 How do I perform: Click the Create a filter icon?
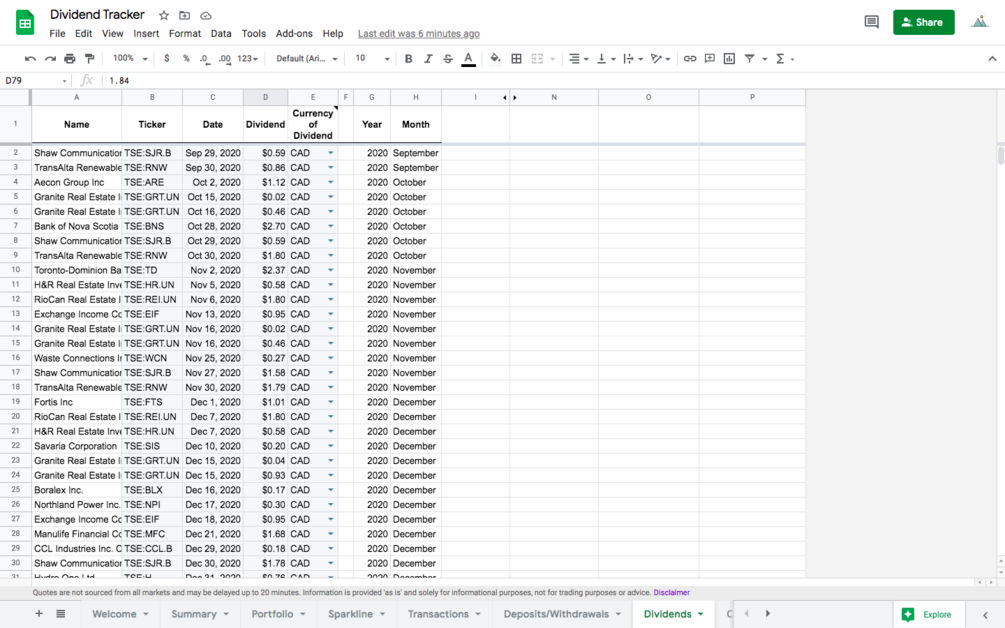pyautogui.click(x=749, y=58)
